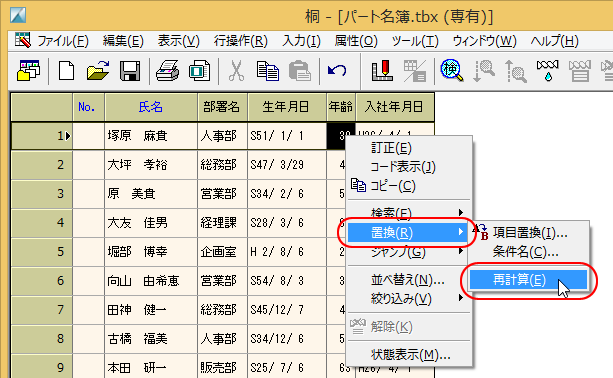Open the 行操作(R) menu
Screen dimensions: 613x378
coord(240,41)
